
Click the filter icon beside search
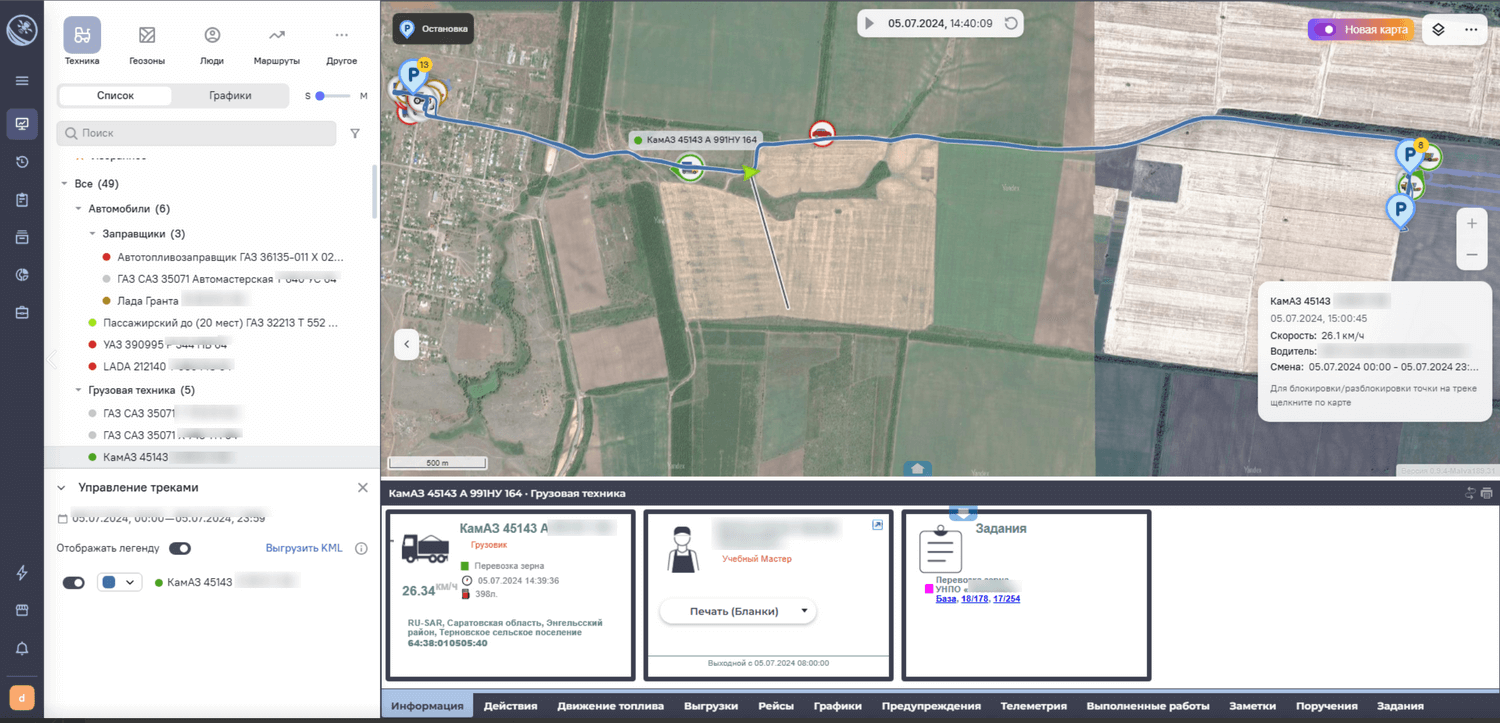(355, 133)
